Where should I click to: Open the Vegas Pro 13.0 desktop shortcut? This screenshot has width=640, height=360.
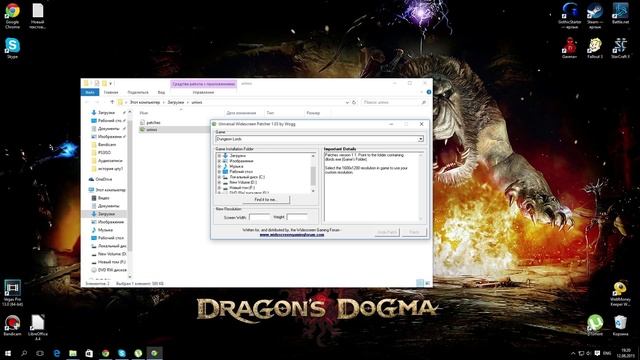pyautogui.click(x=12, y=293)
